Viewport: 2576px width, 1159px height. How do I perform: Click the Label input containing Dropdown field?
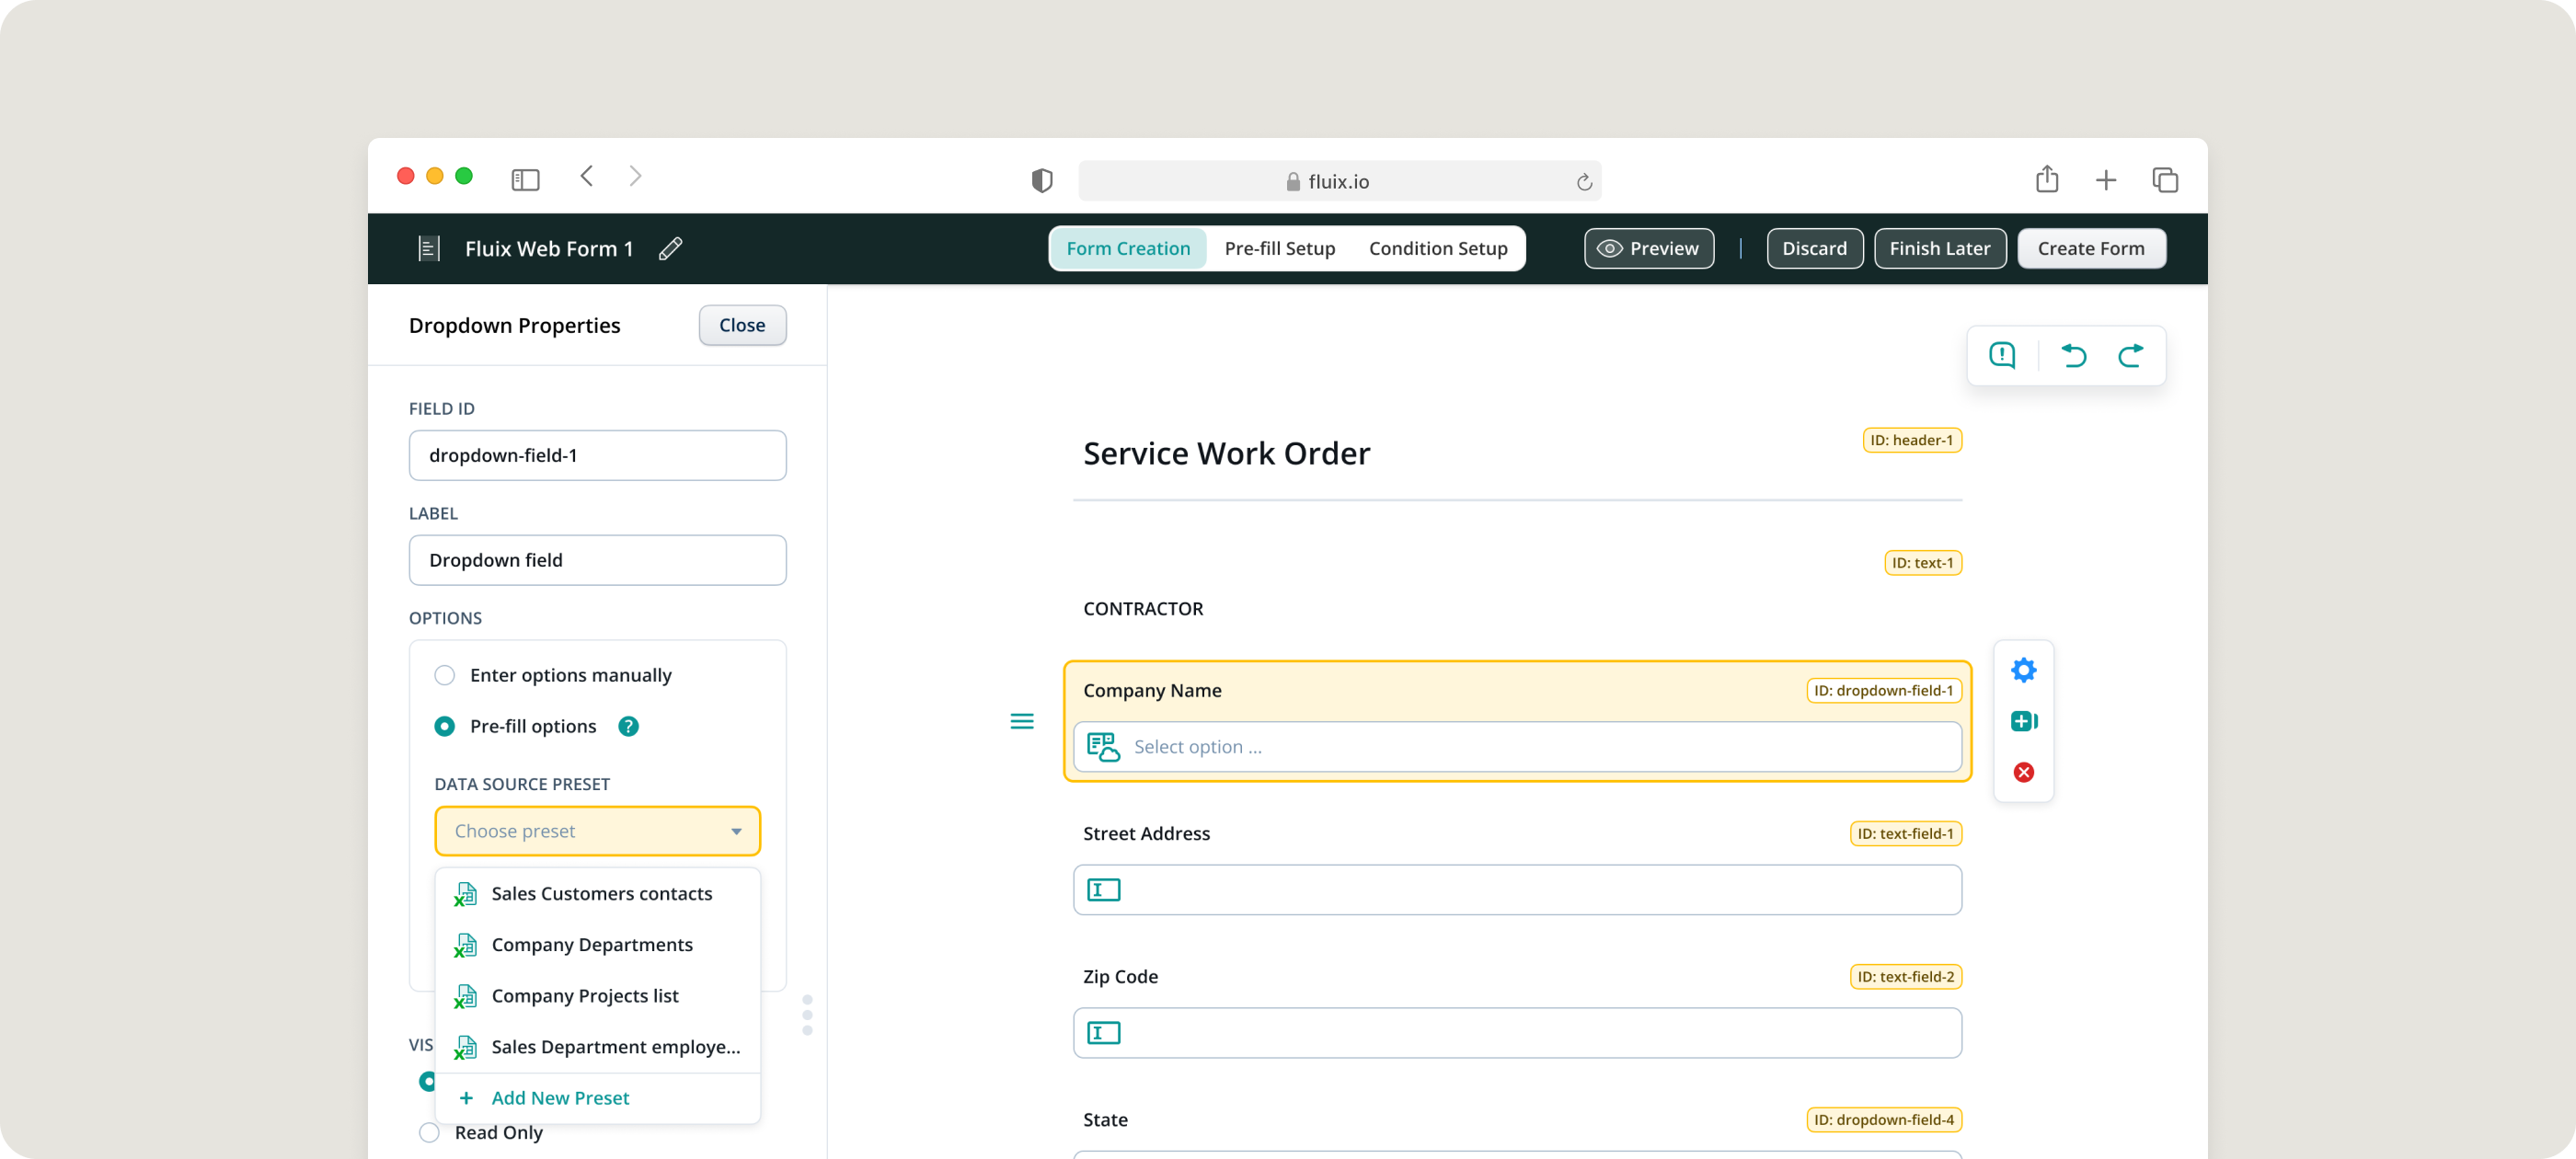coord(597,560)
